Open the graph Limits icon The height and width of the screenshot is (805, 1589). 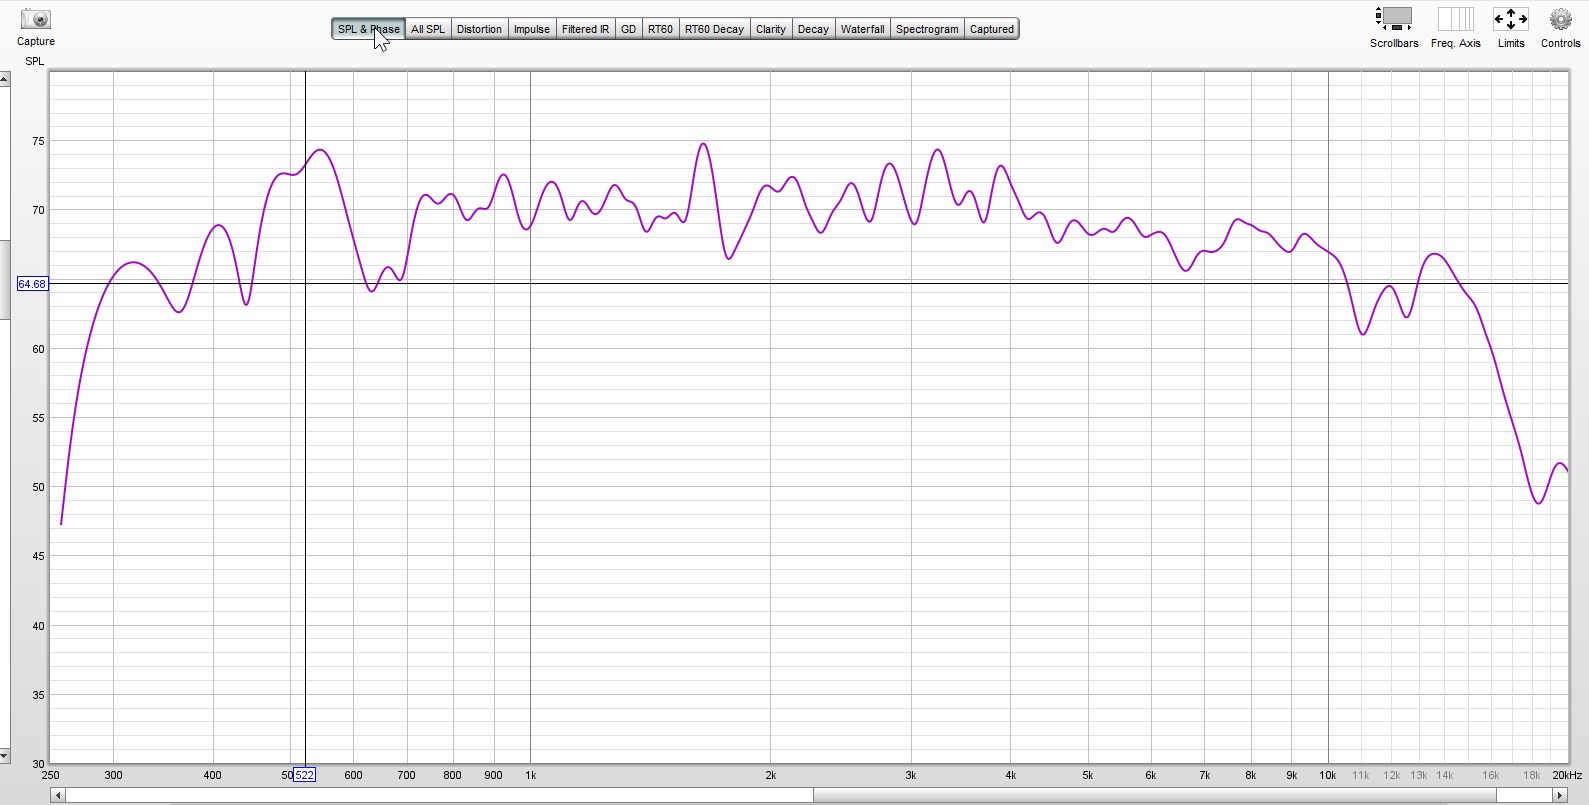click(x=1510, y=18)
